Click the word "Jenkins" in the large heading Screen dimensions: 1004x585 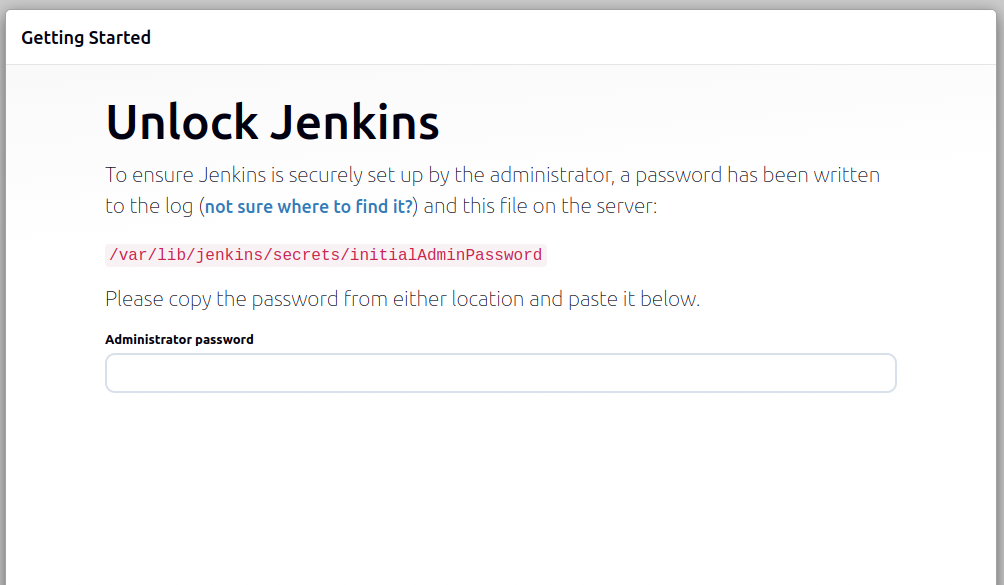pos(354,123)
